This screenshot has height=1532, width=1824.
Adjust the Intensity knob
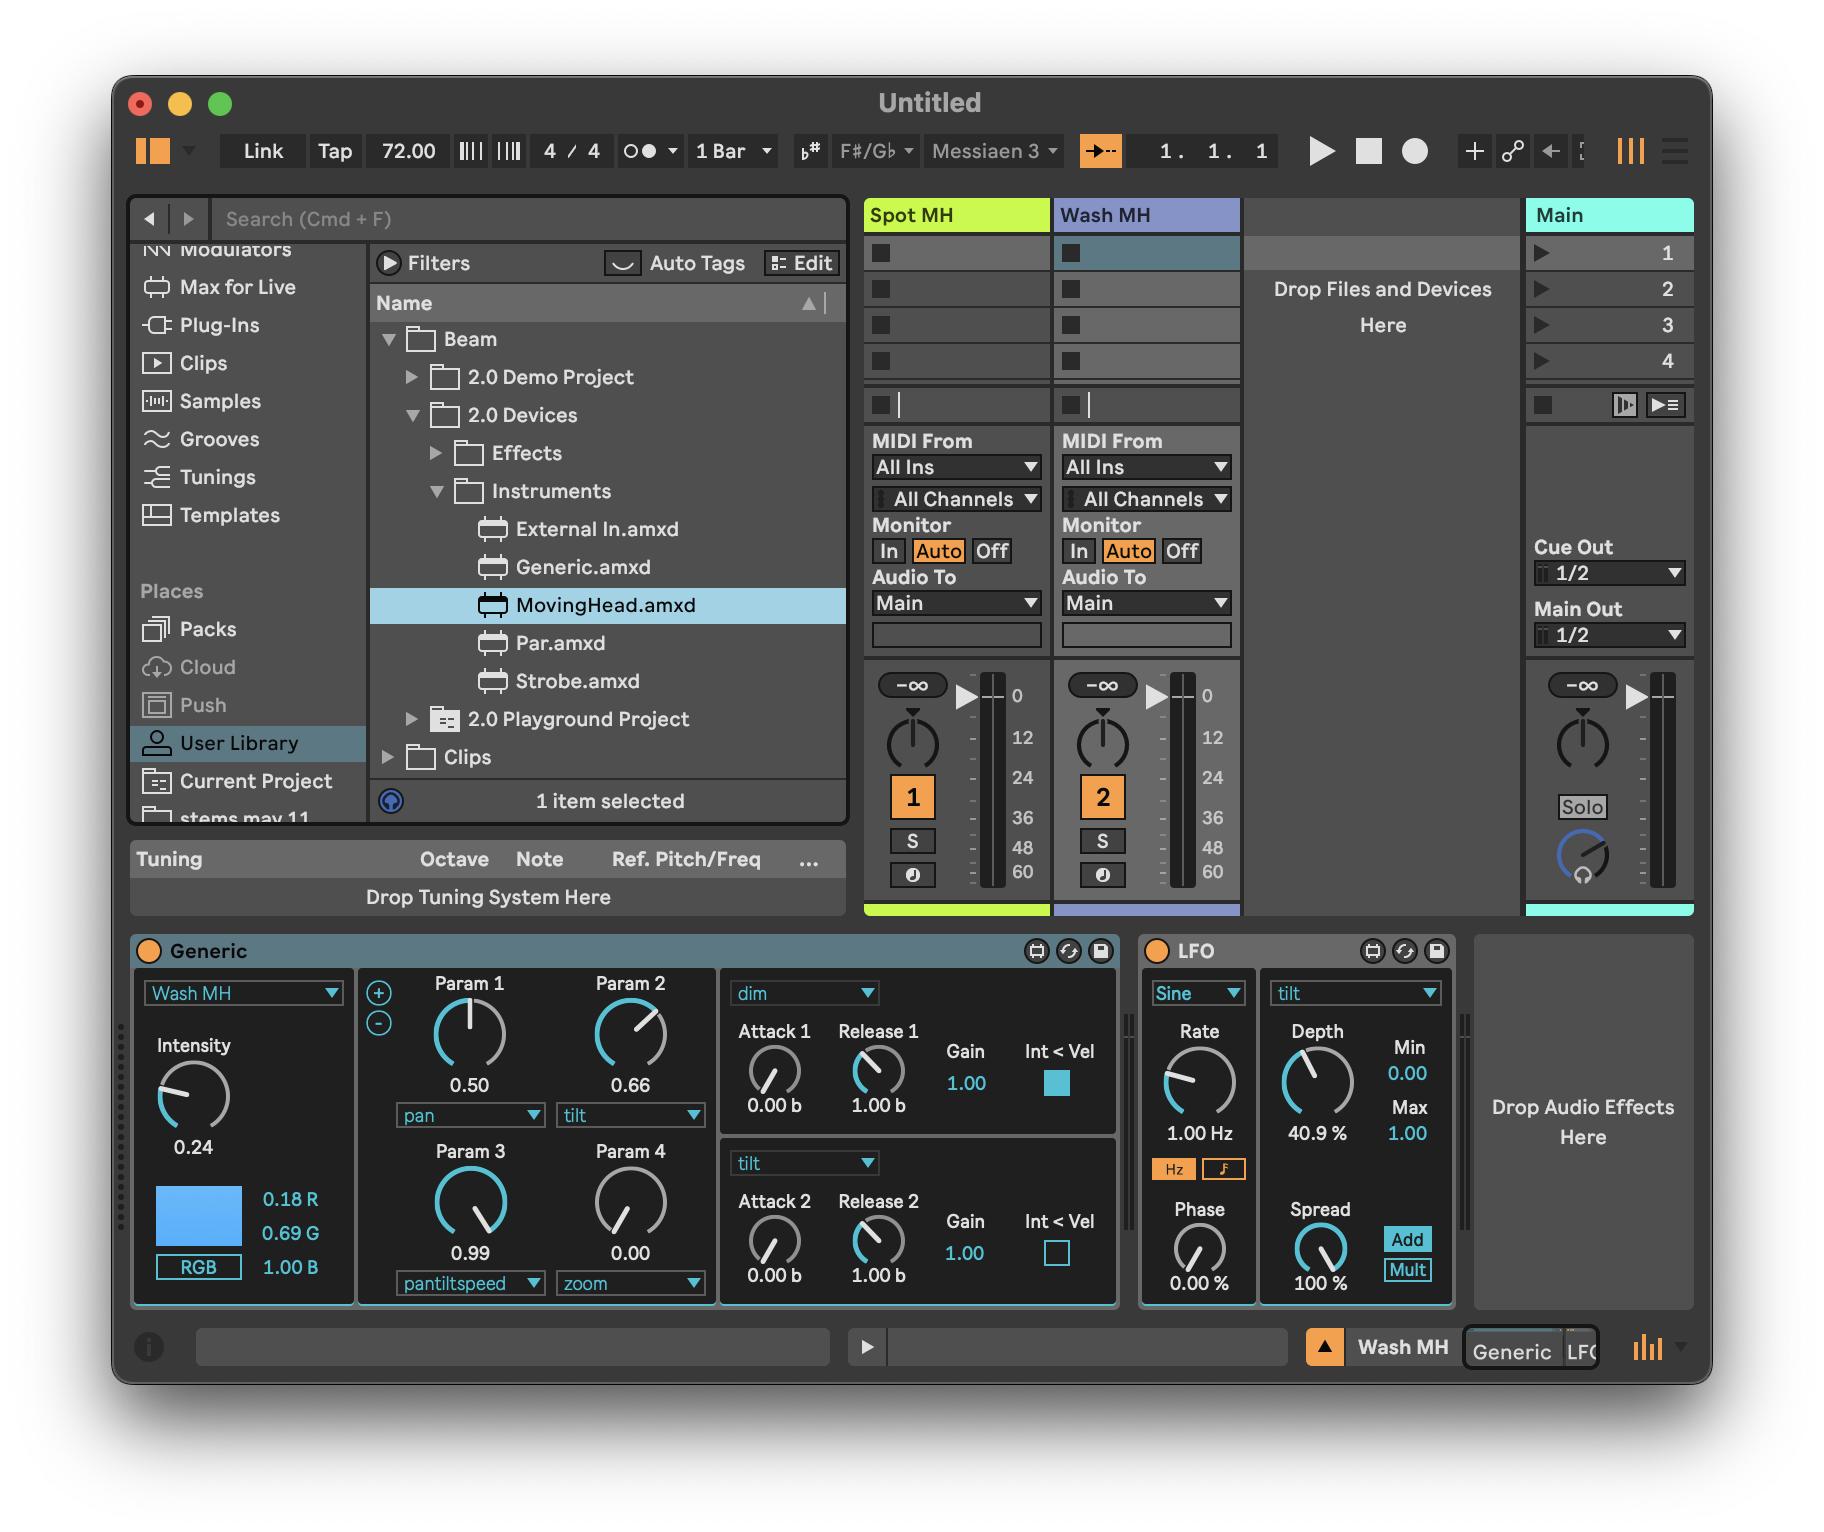[x=193, y=1097]
